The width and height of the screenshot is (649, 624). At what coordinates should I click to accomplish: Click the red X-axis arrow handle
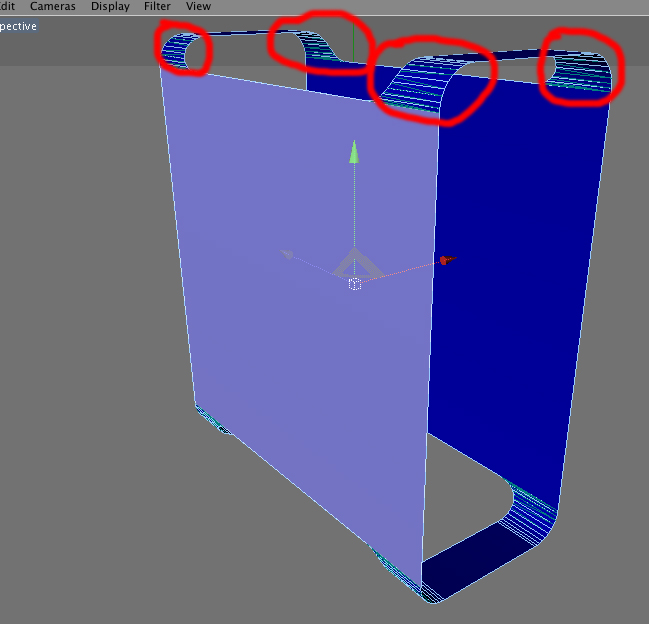(448, 260)
